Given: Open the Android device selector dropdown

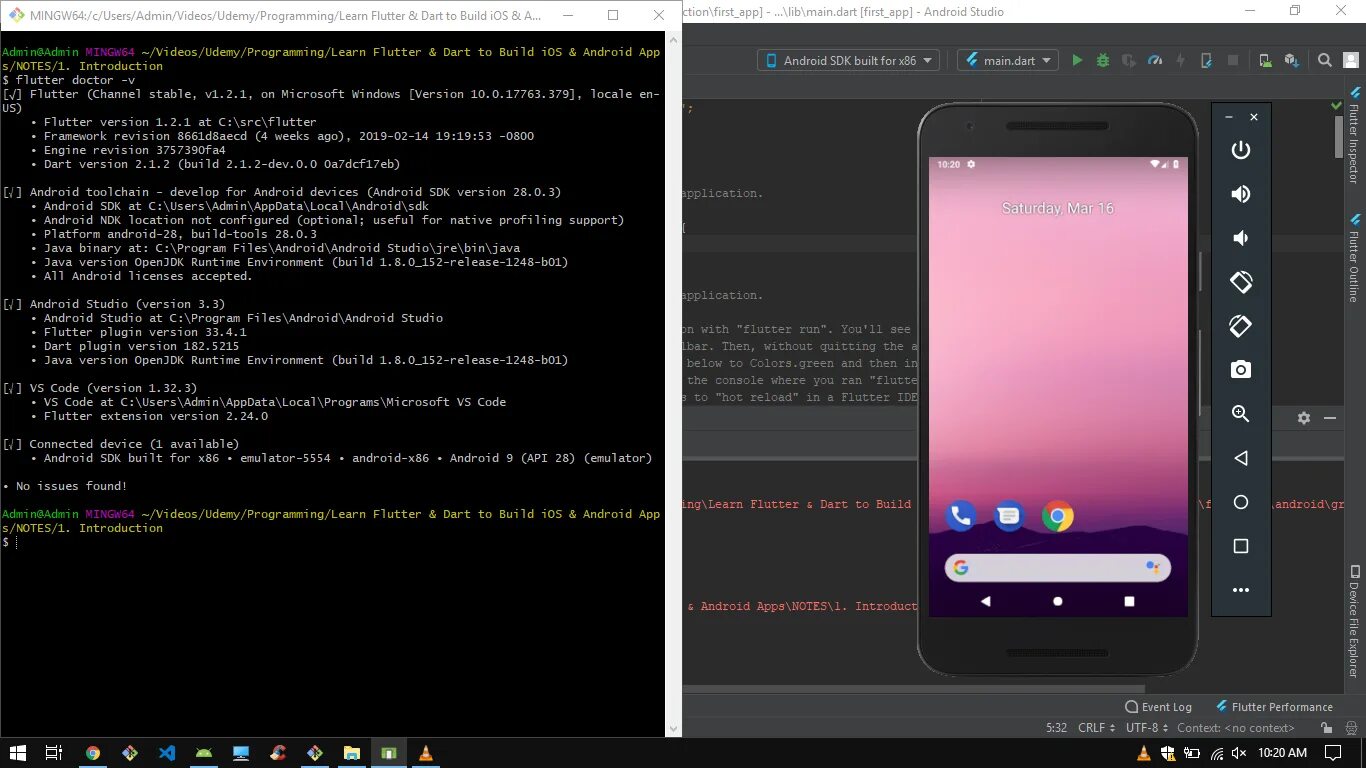Looking at the screenshot, I should pos(848,60).
